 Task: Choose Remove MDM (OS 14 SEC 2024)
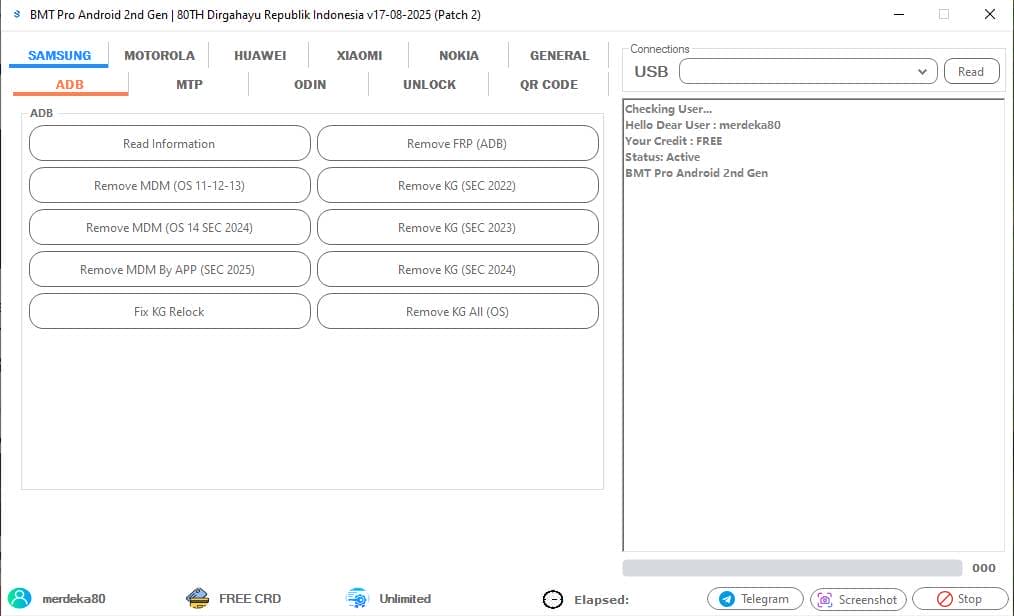169,227
